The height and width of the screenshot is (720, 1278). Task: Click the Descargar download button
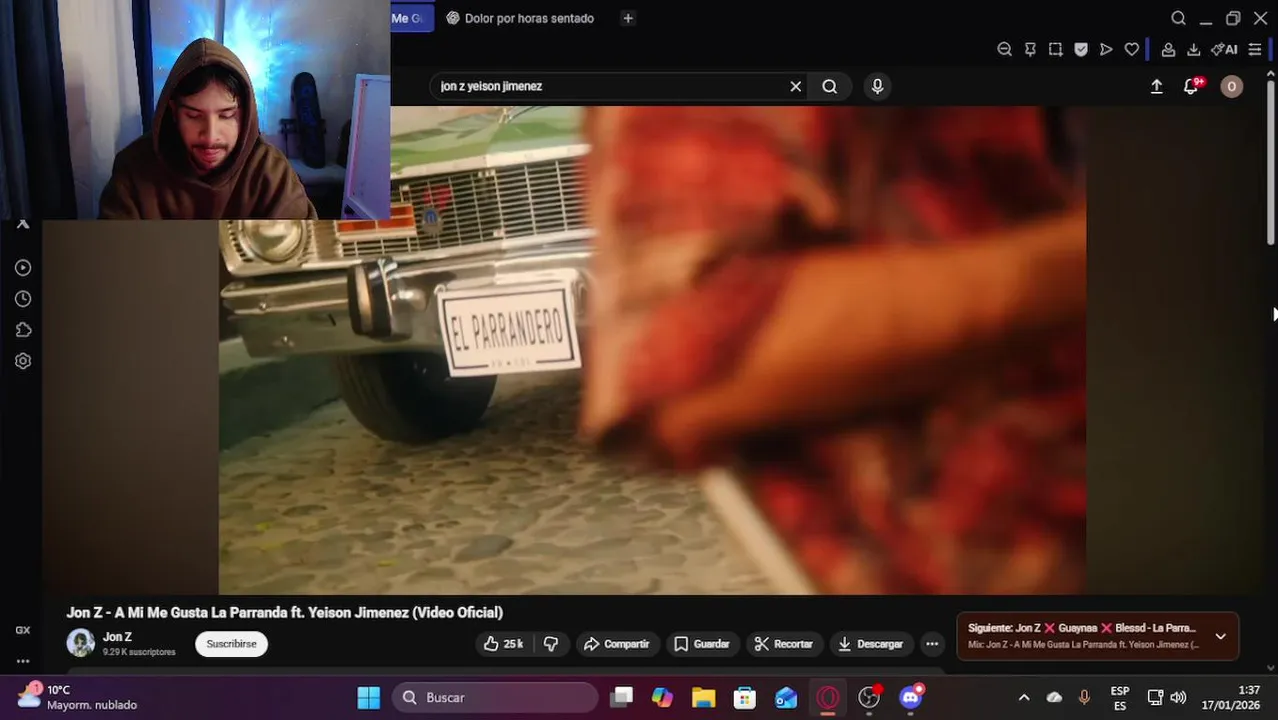[x=871, y=644]
